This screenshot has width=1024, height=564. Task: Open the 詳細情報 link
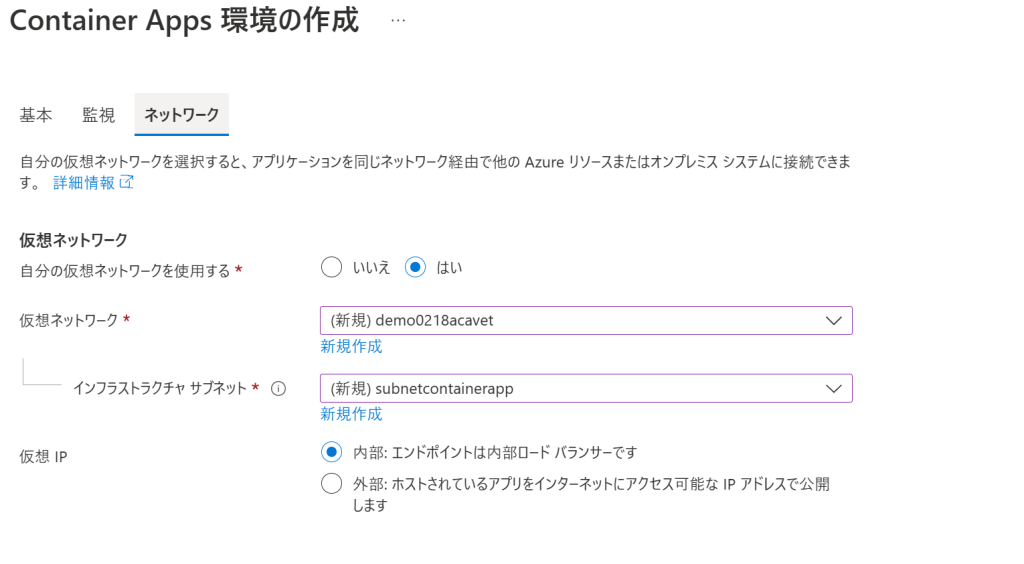tap(84, 183)
